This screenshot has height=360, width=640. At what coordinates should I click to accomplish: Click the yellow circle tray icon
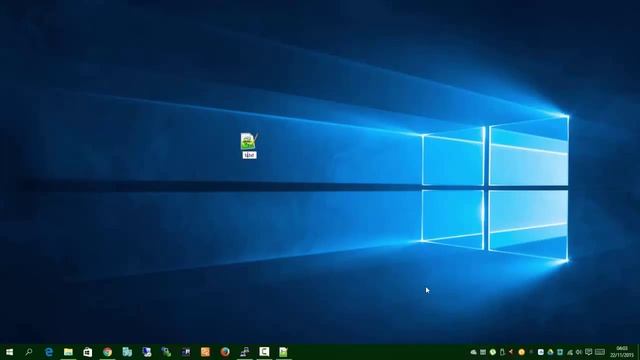[521, 352]
